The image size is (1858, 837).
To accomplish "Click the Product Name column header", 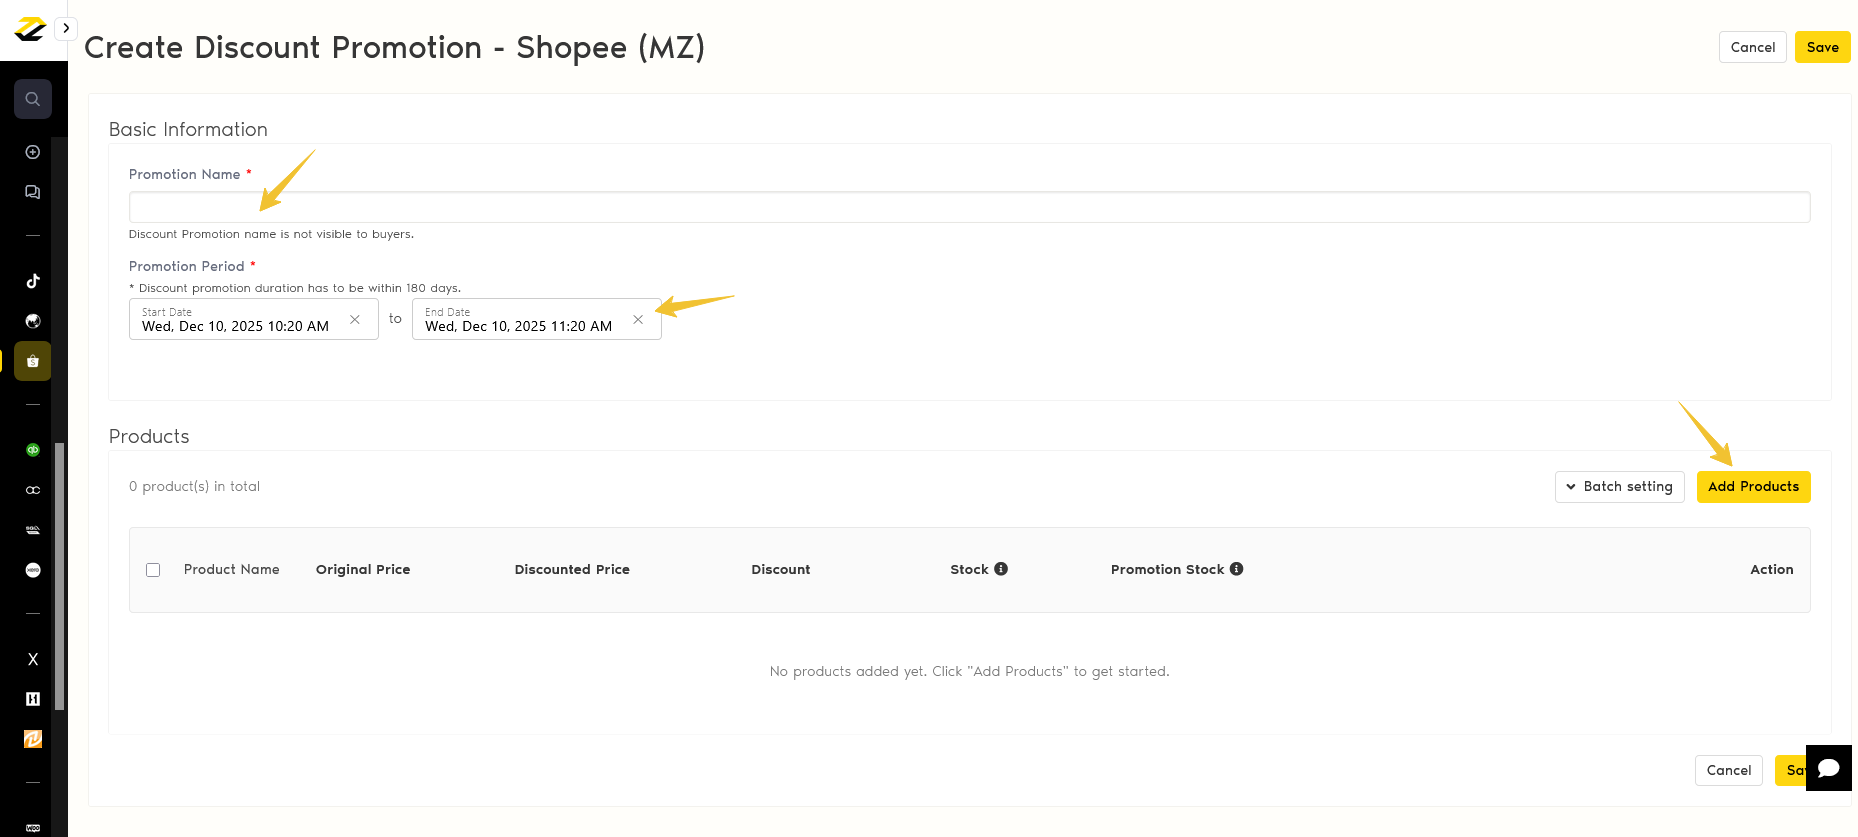I will pos(232,569).
